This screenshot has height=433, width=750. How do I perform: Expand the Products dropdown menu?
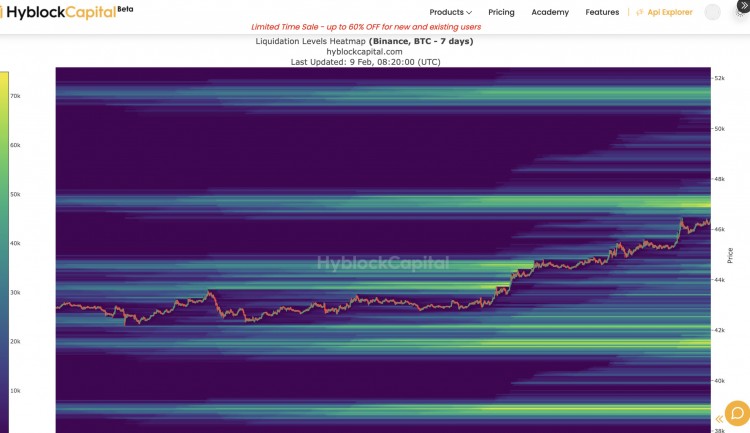[450, 12]
